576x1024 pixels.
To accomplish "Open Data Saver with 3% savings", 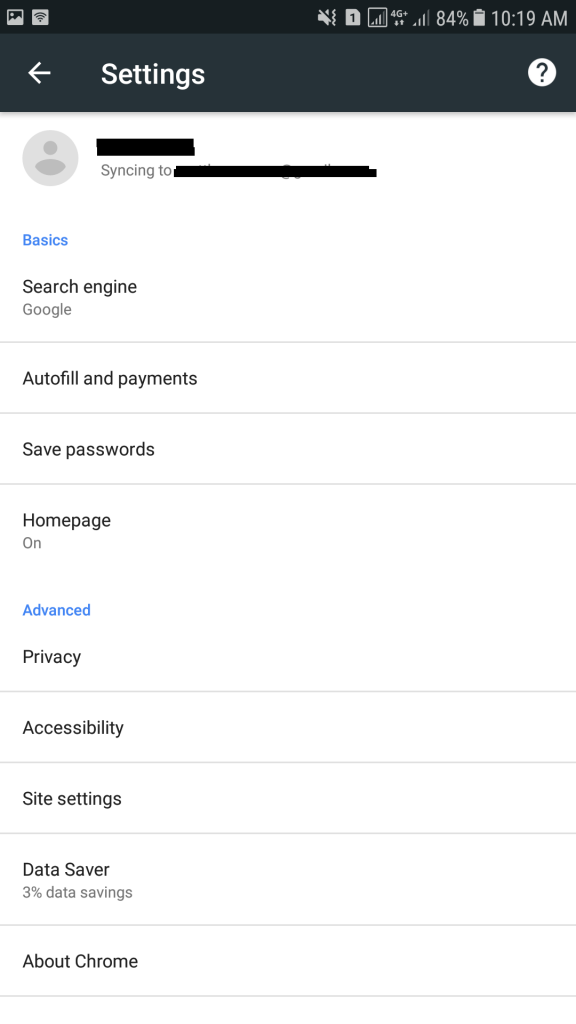I will (x=288, y=880).
